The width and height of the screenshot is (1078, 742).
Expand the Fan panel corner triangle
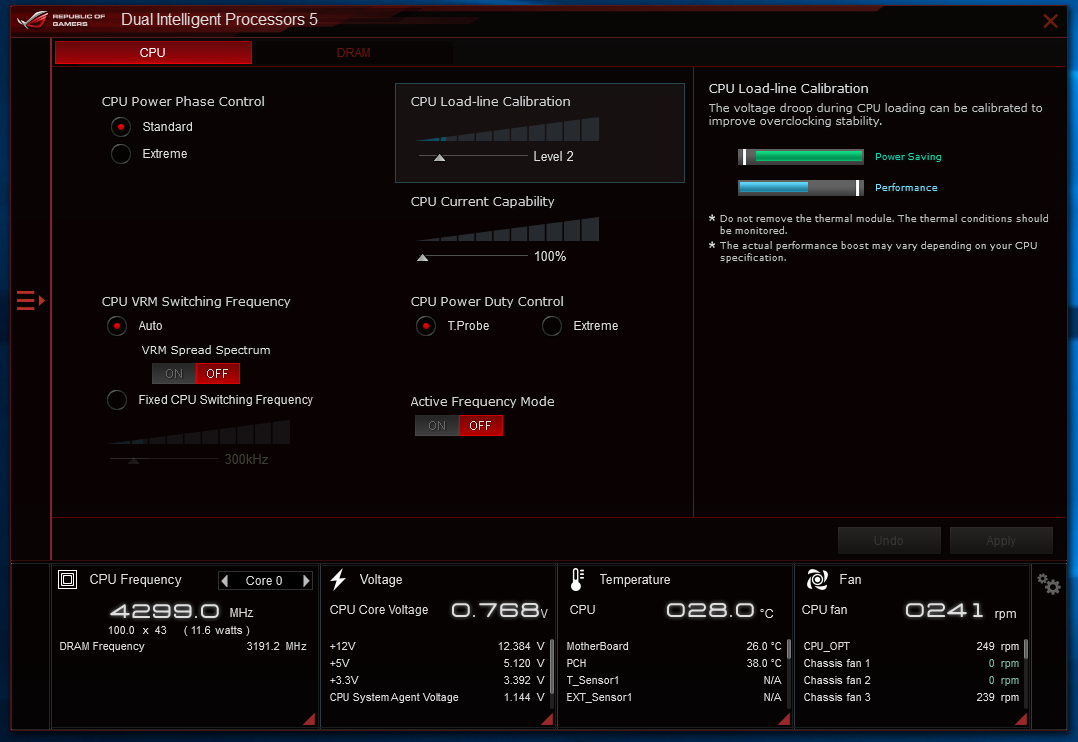point(1022,719)
